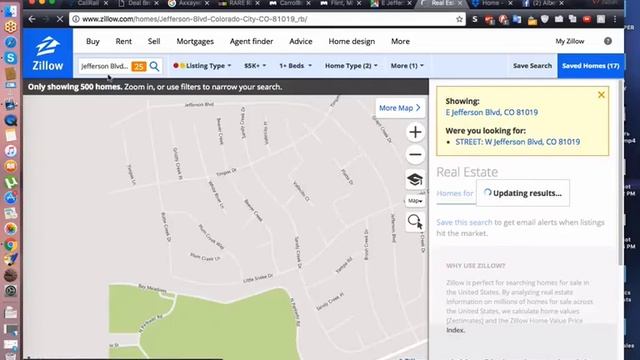
Task: Open Safari from the dock
Action: [11, 42]
